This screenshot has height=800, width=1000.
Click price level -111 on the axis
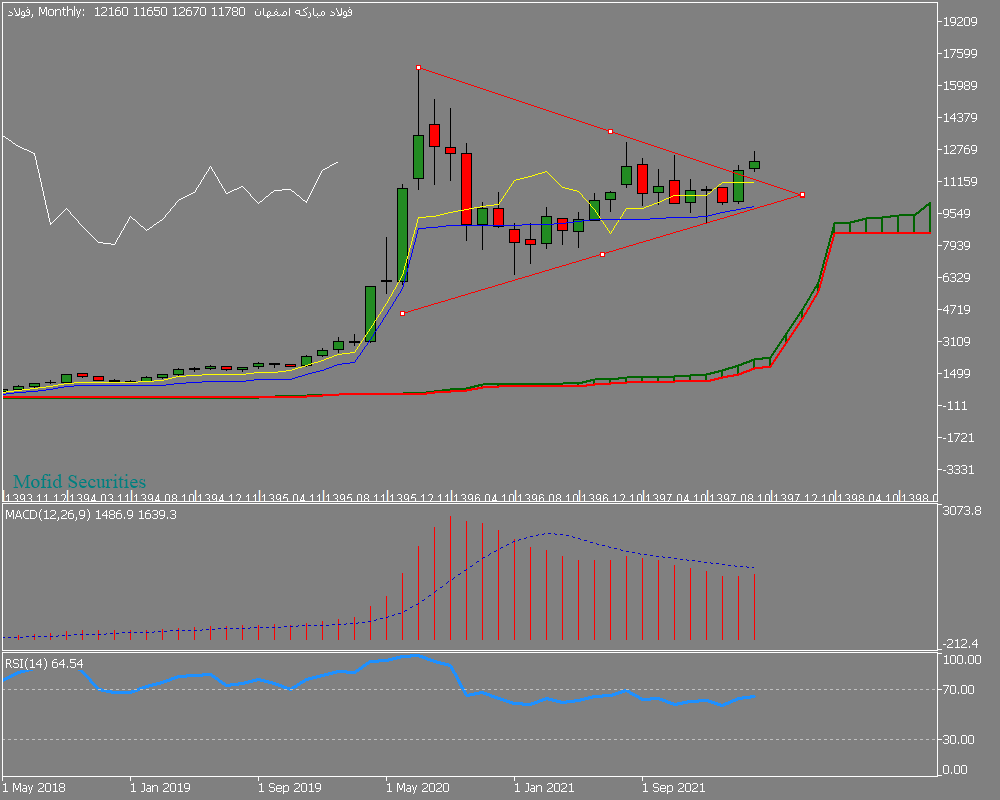click(x=957, y=406)
